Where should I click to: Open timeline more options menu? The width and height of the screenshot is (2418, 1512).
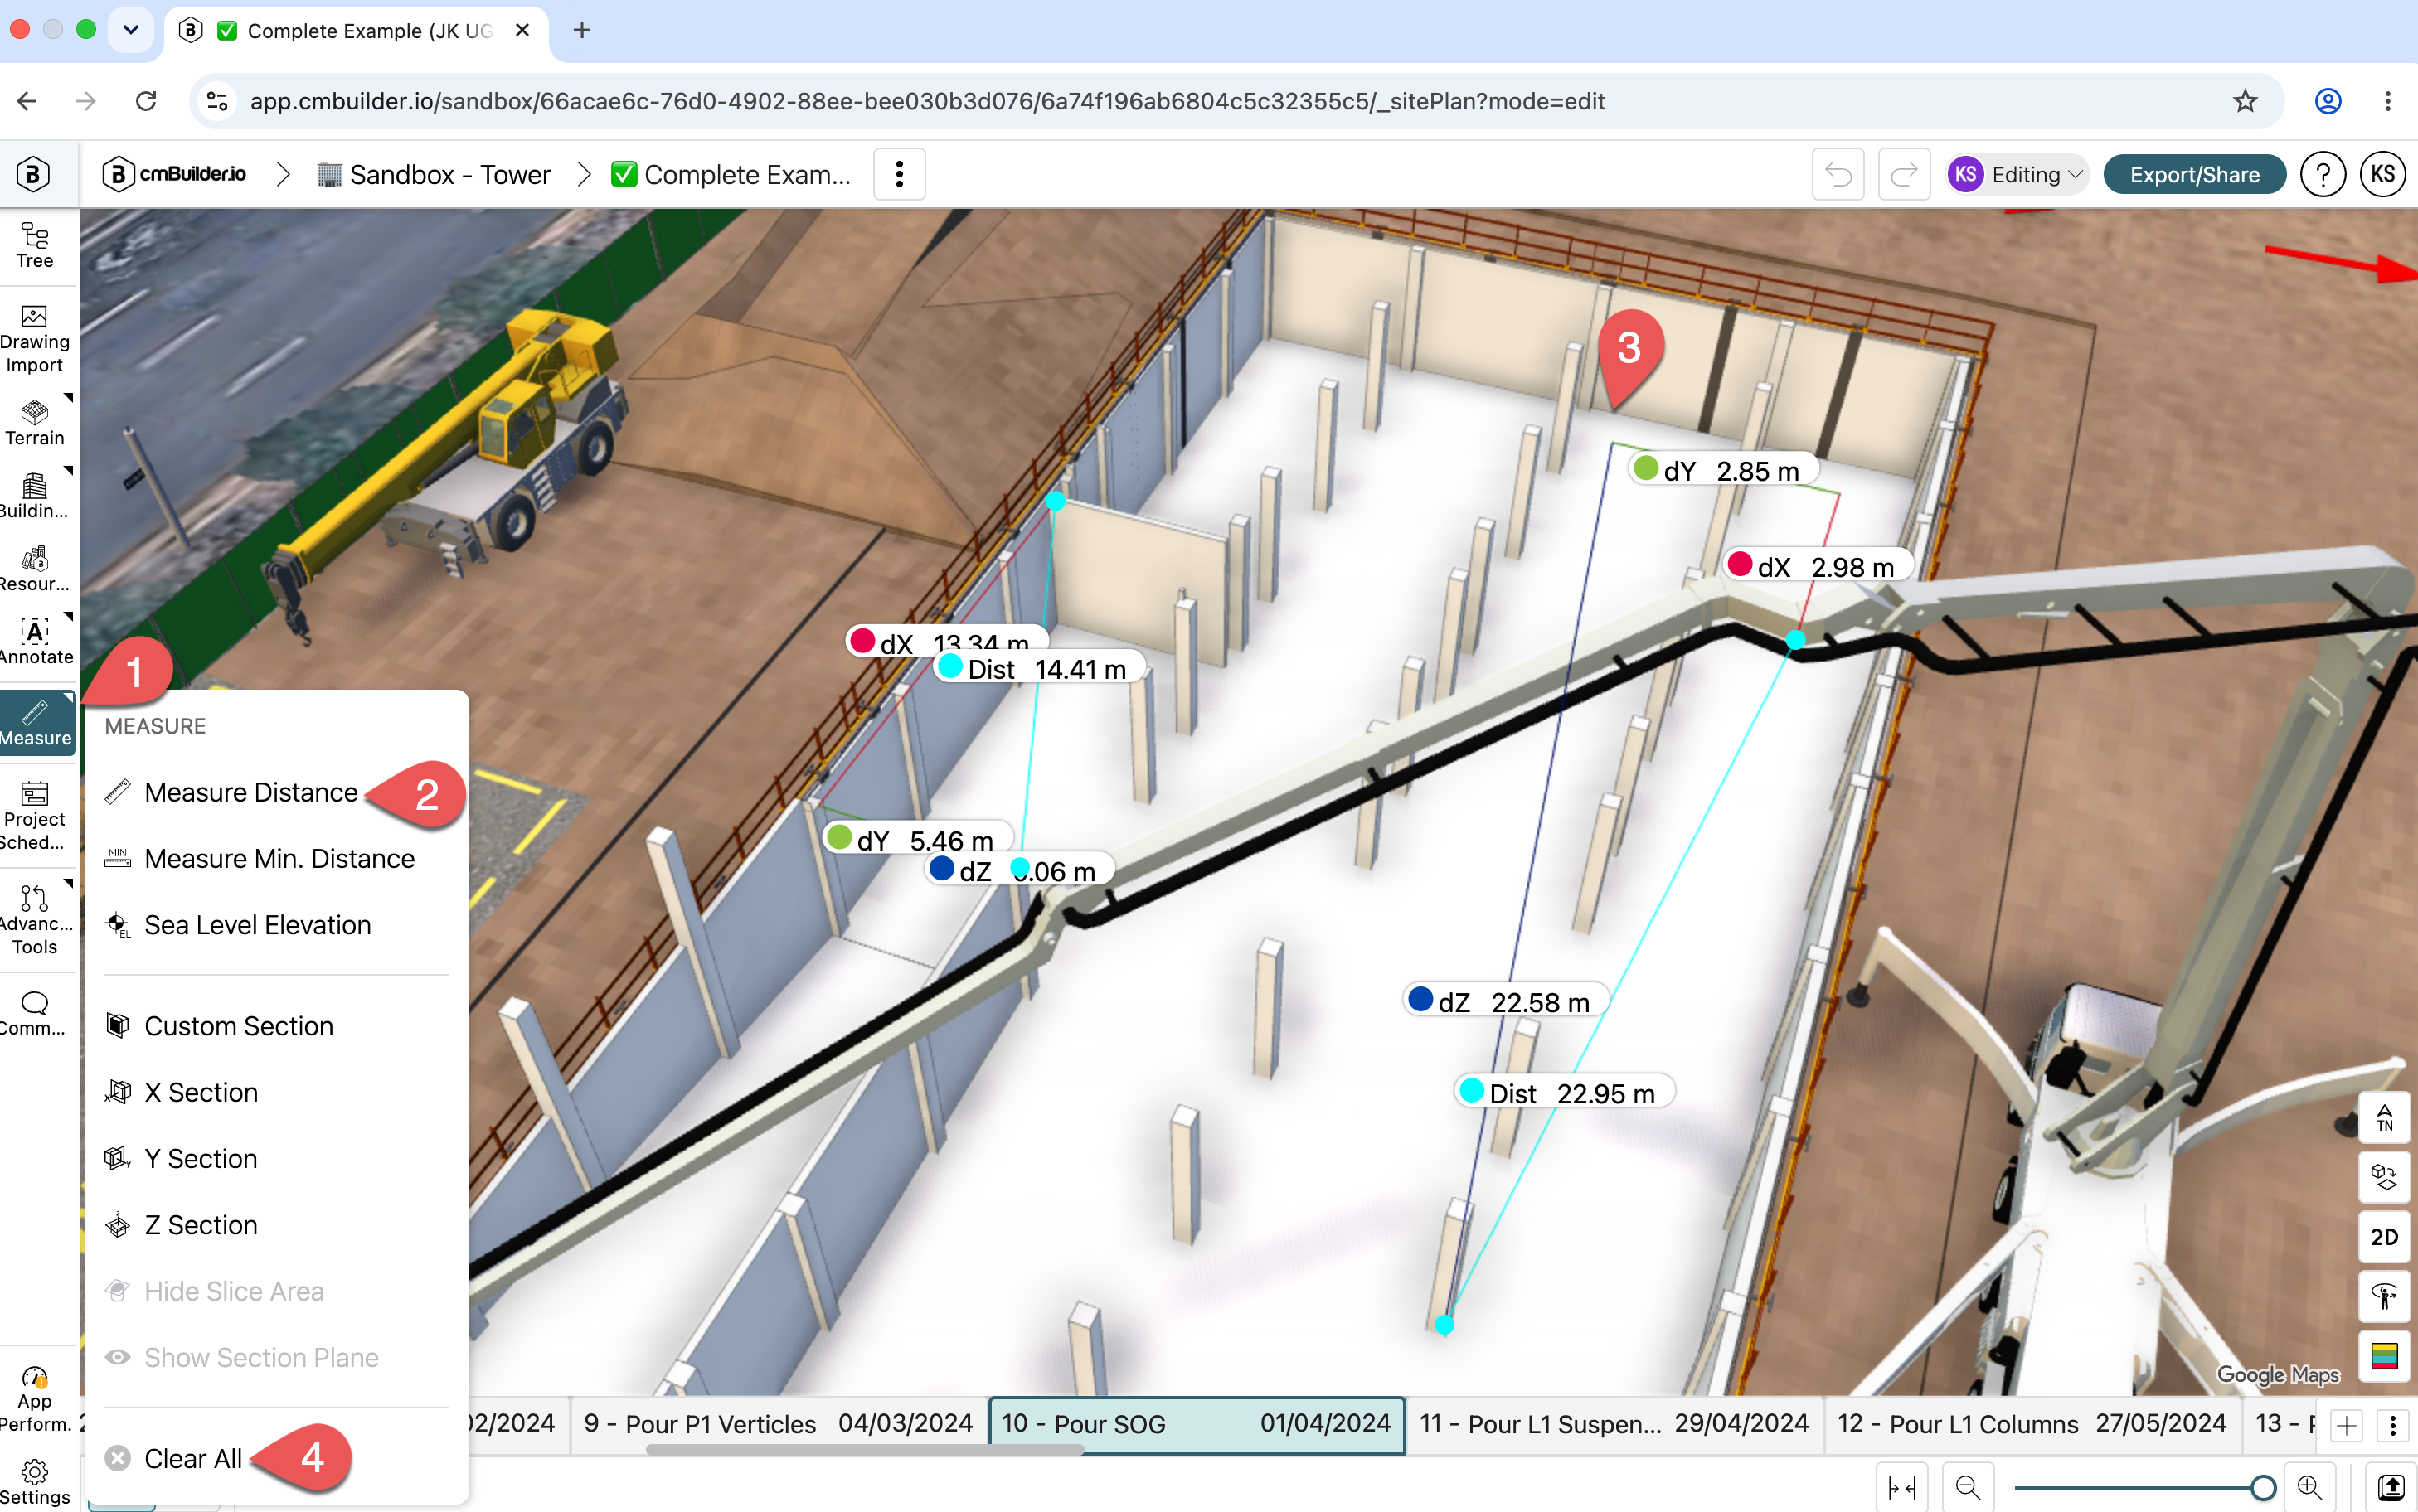click(x=2393, y=1425)
